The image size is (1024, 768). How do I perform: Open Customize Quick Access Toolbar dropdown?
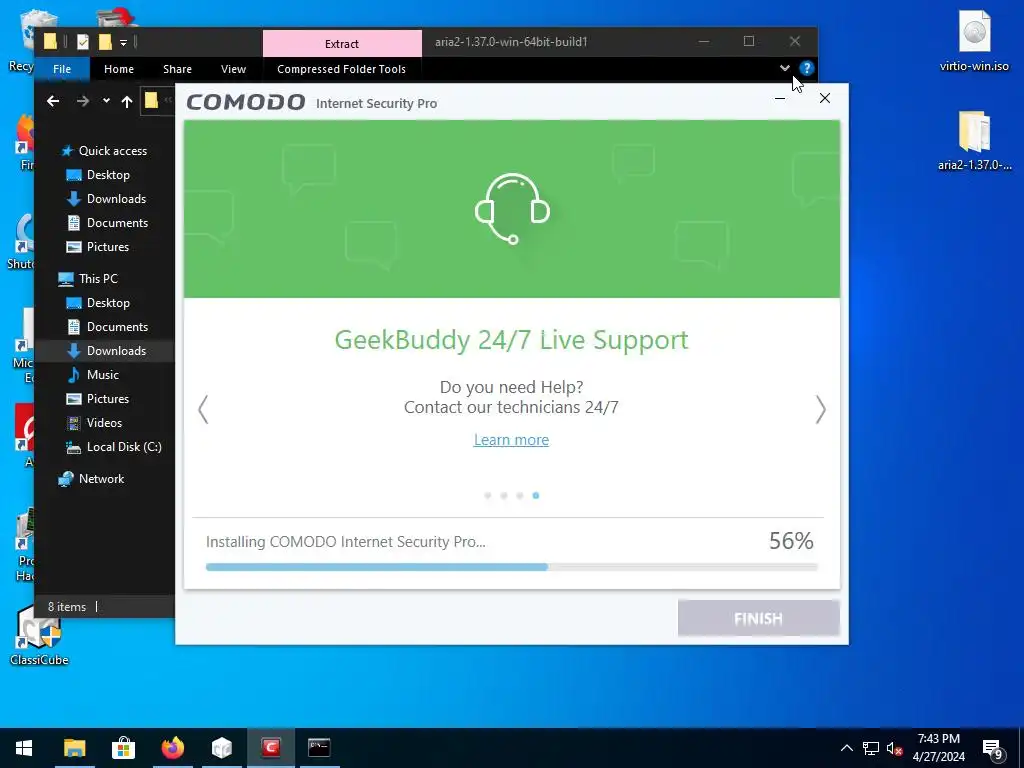(123, 43)
